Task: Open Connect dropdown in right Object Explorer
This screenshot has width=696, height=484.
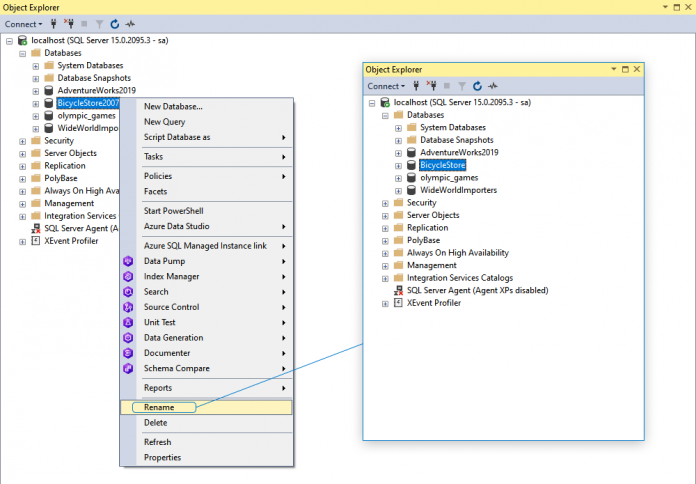Action: pyautogui.click(x=386, y=86)
